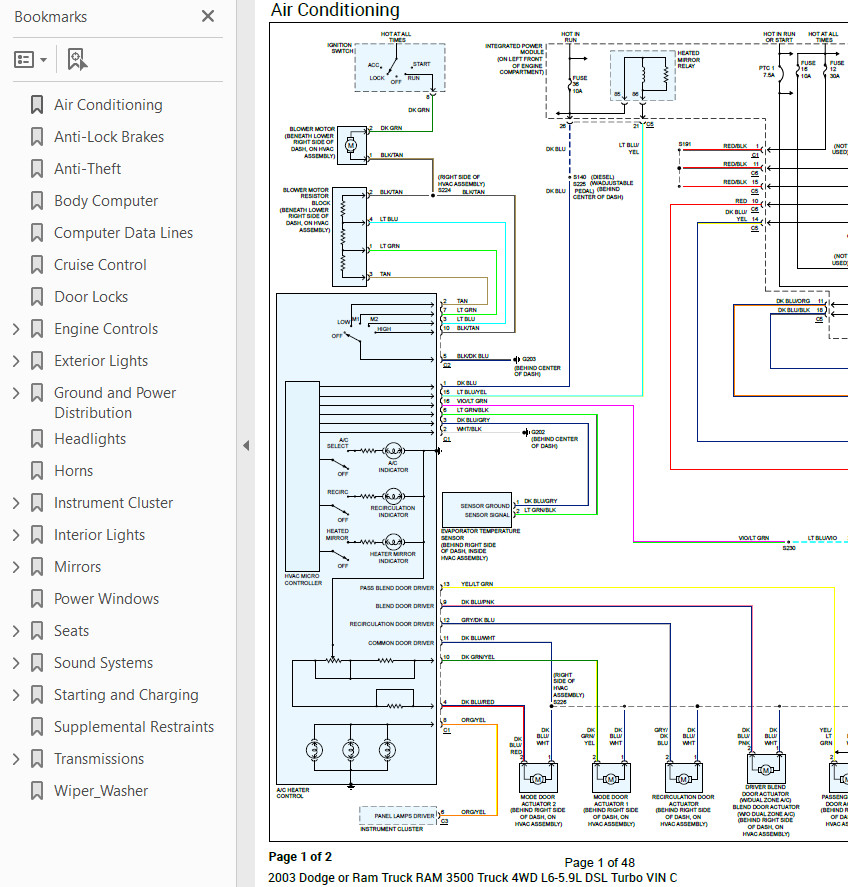Click the Sound Systems bookmark label
The height and width of the screenshot is (887, 848).
pyautogui.click(x=104, y=663)
